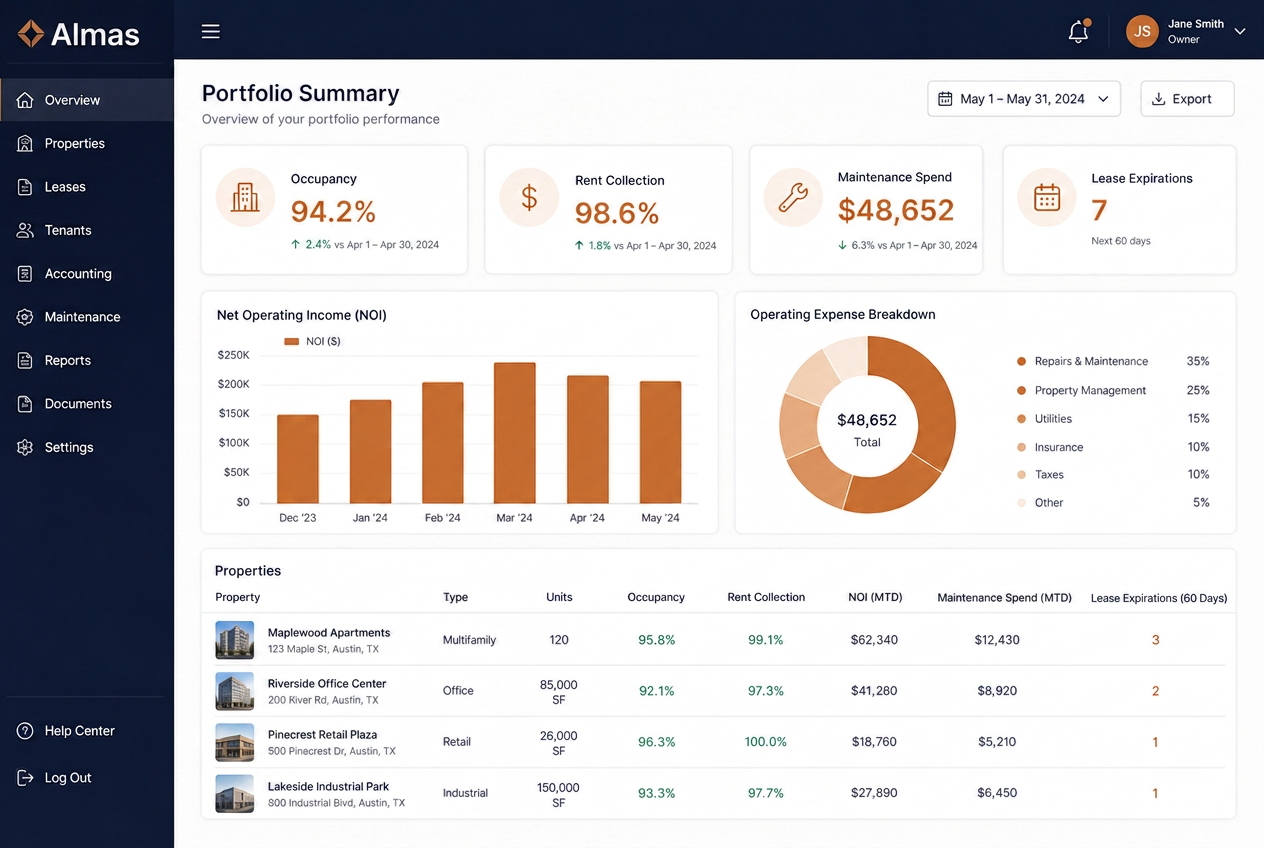Go to the Overview menu label

[72, 100]
